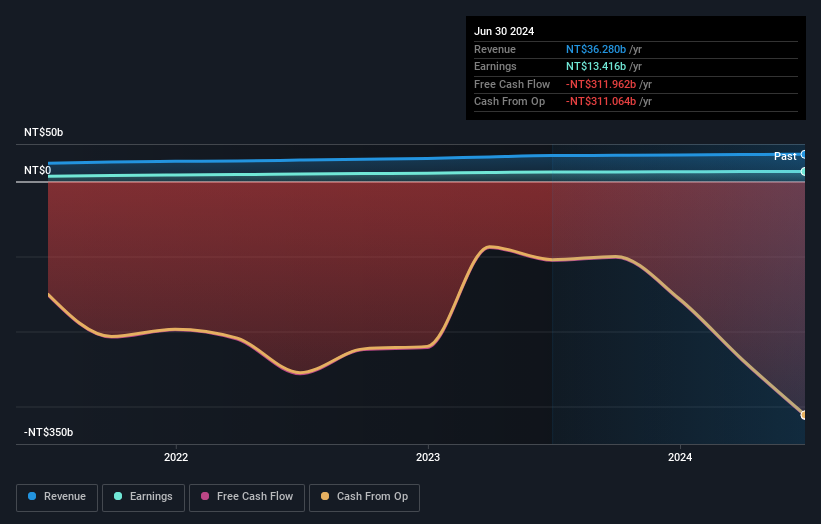
Task: Click the Cash From Op endpoint marker
Action: (804, 415)
